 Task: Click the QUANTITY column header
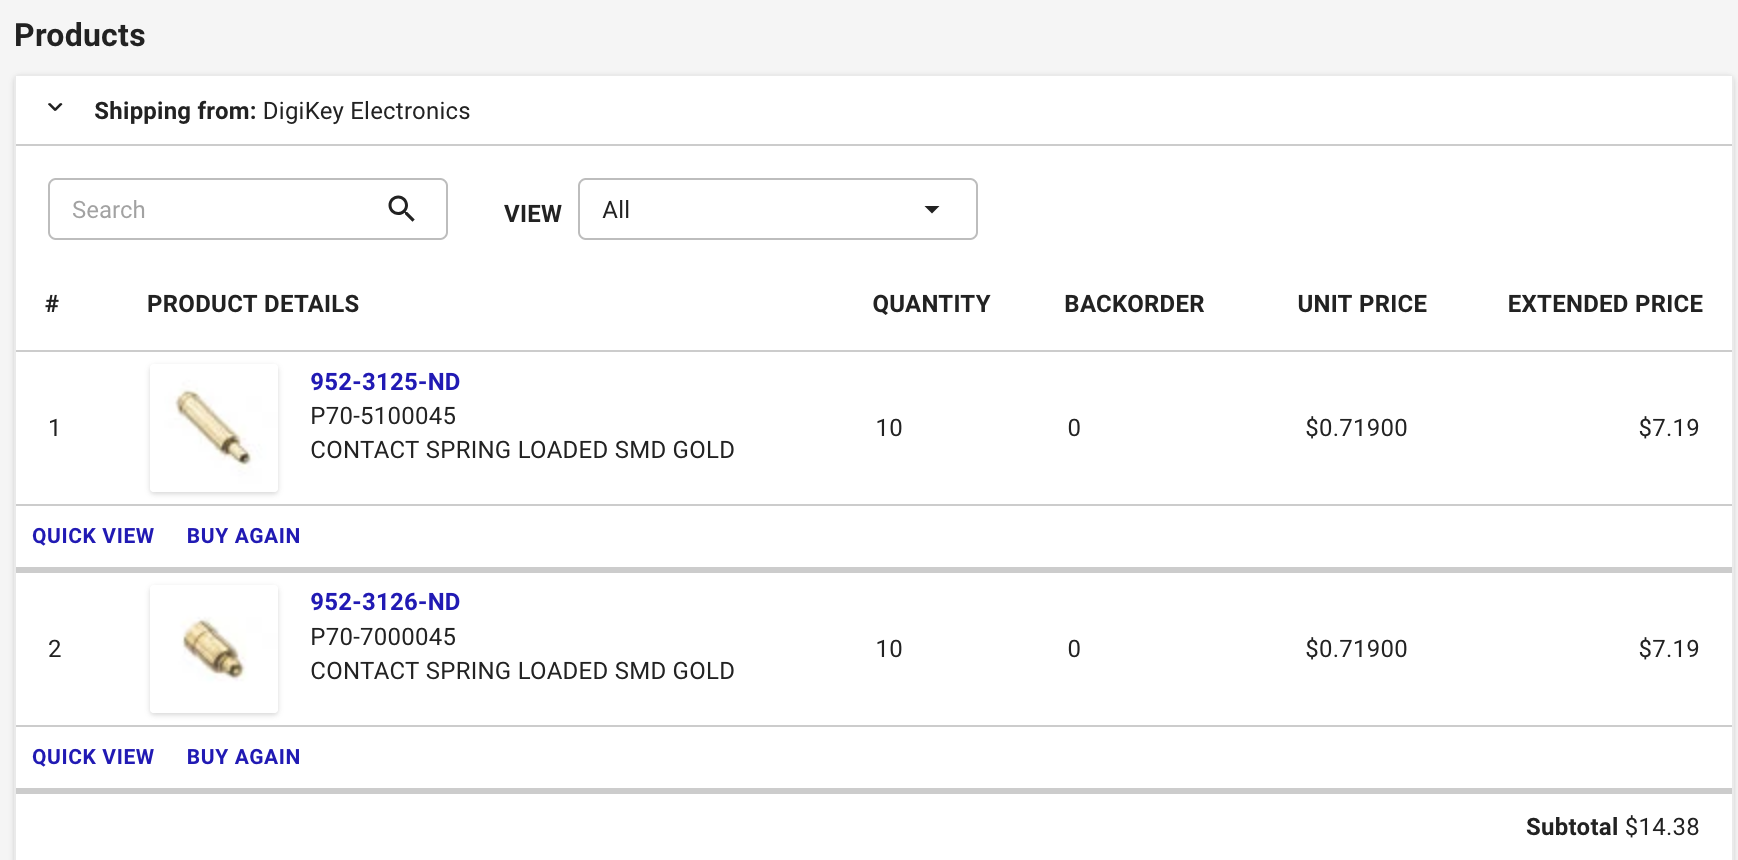(931, 304)
